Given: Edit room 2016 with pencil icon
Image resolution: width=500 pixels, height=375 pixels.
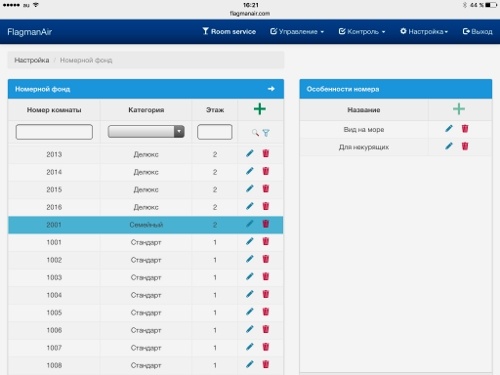Looking at the screenshot, I should tap(250, 206).
